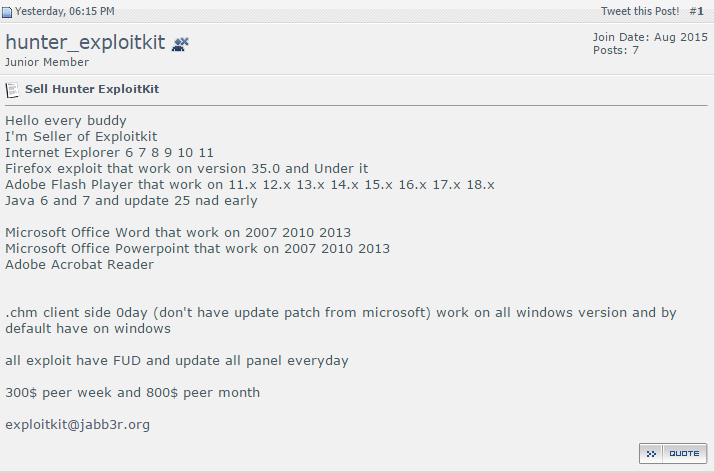Click the Posts: 7 counter
This screenshot has width=715, height=473.
click(x=616, y=50)
